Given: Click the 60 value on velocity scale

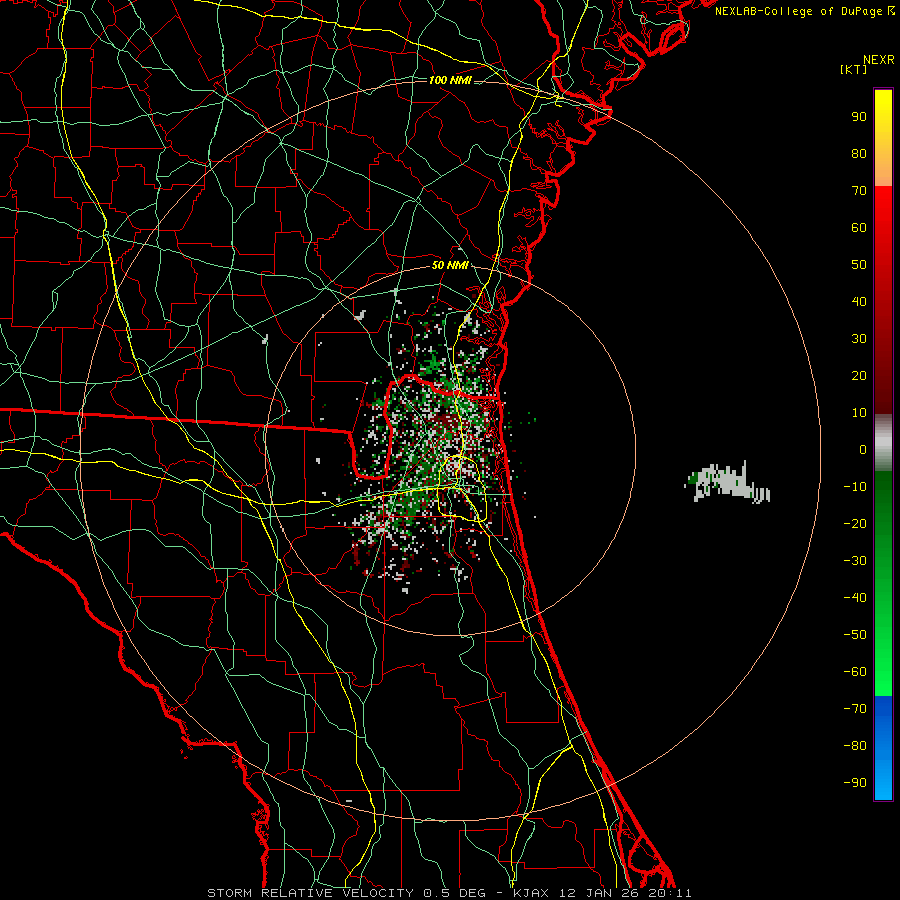Looking at the screenshot, I should [859, 228].
